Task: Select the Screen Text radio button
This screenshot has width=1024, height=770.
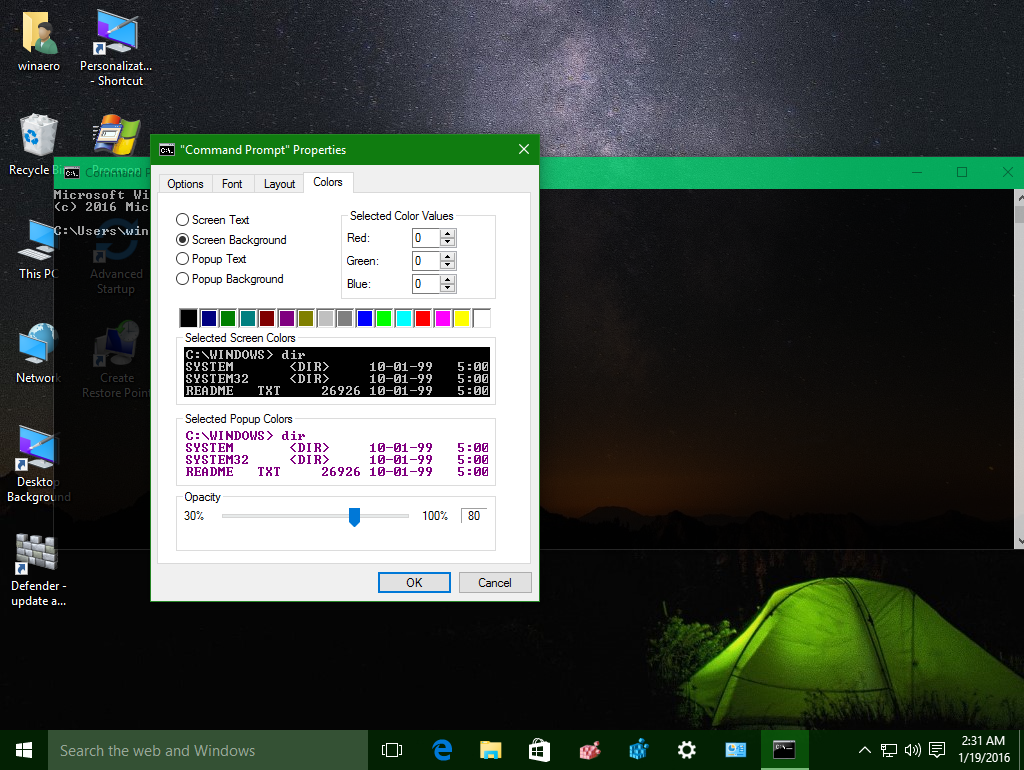Action: (183, 220)
